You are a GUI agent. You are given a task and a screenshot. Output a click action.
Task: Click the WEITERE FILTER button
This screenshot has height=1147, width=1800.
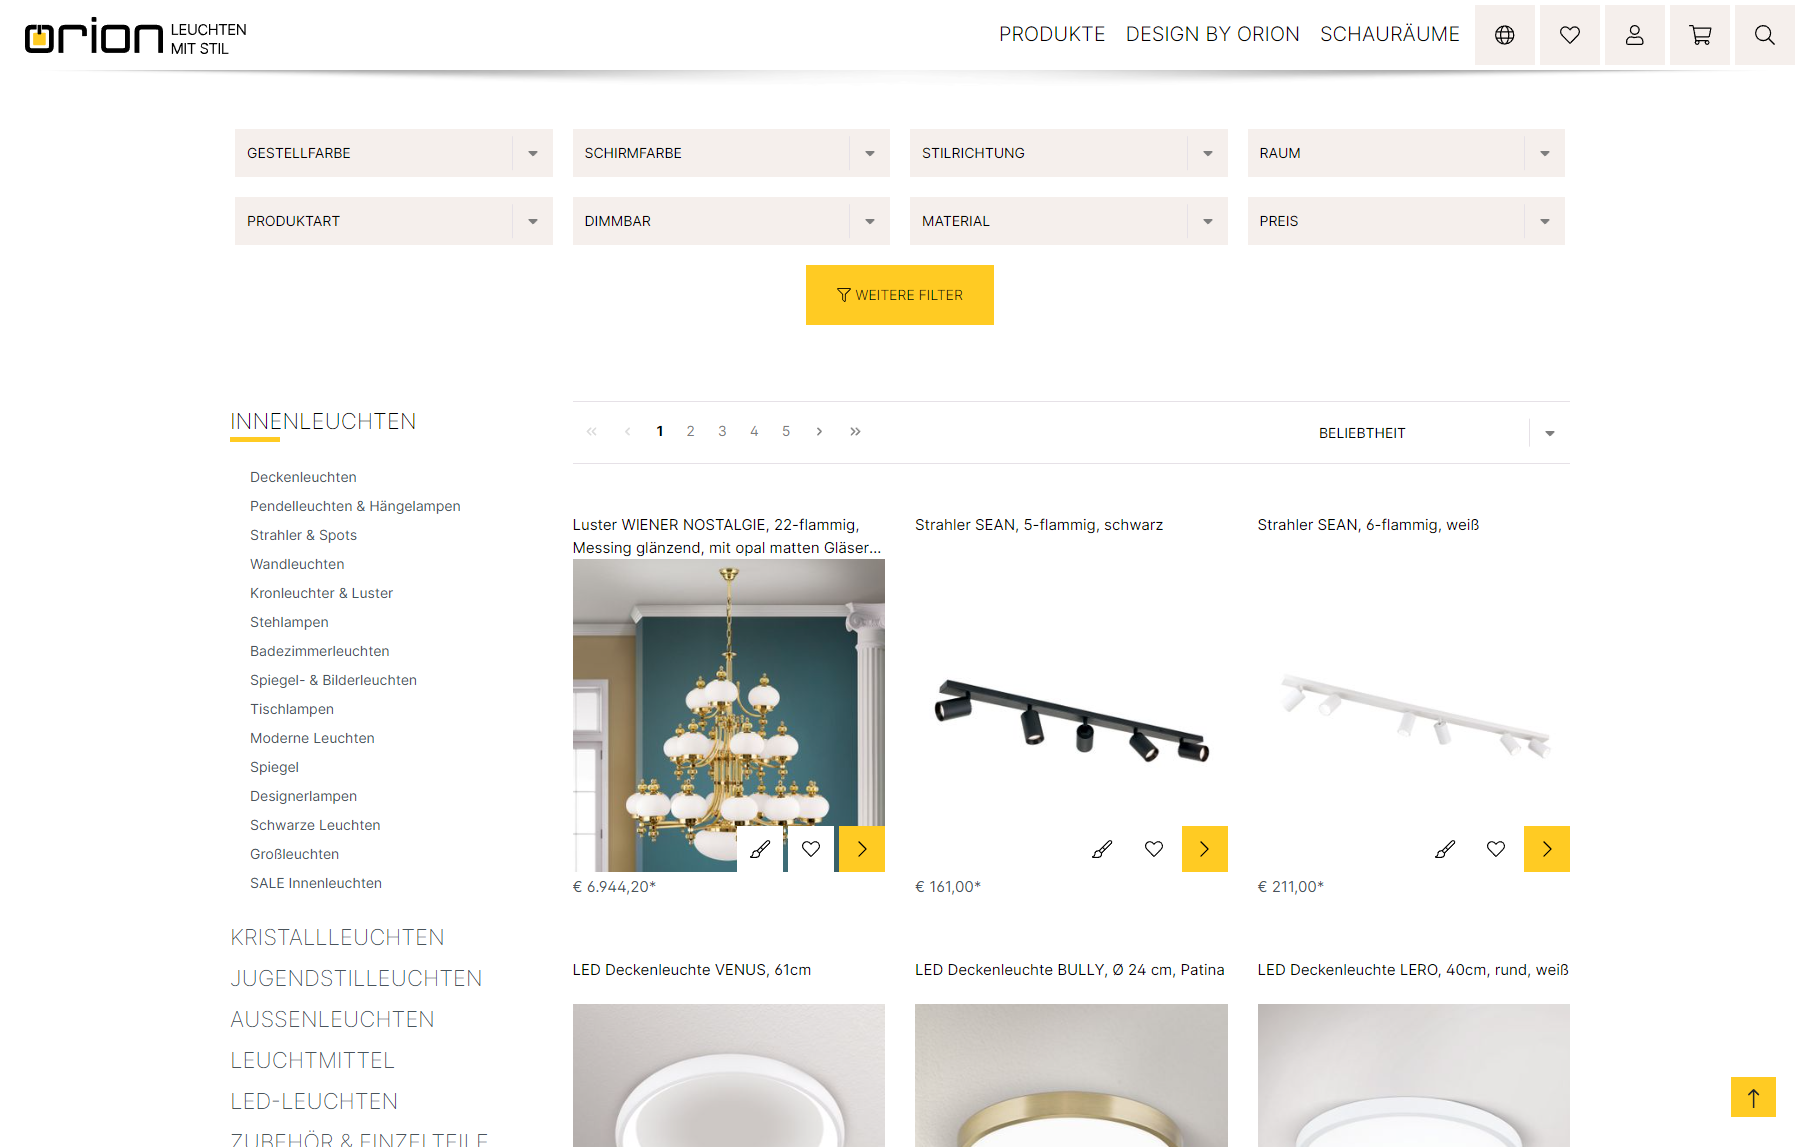point(900,295)
